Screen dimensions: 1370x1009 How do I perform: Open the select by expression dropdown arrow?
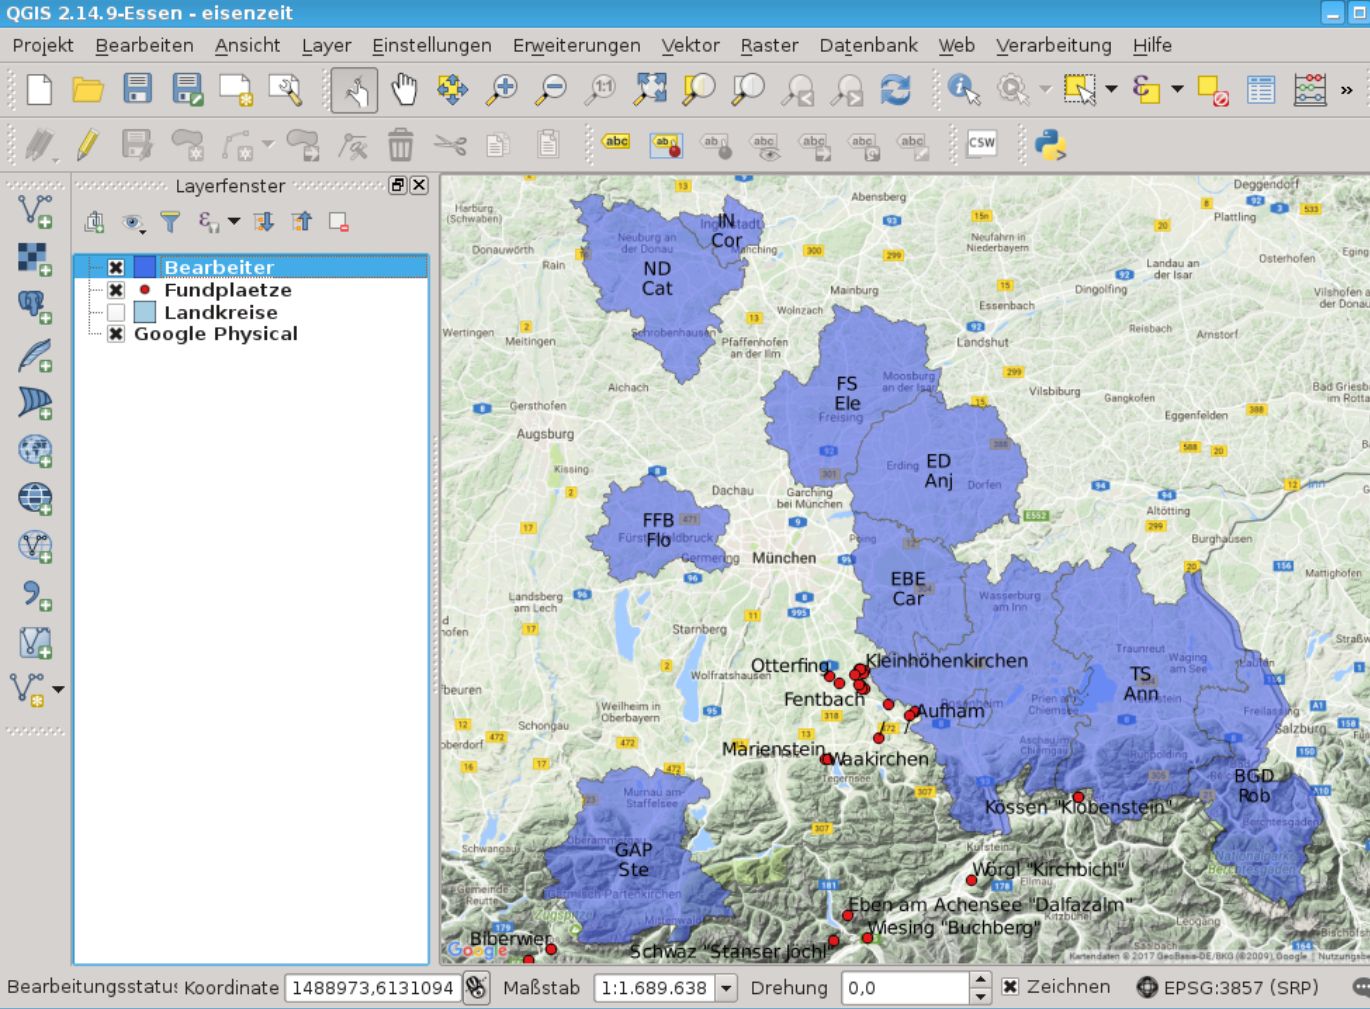pos(1177,90)
